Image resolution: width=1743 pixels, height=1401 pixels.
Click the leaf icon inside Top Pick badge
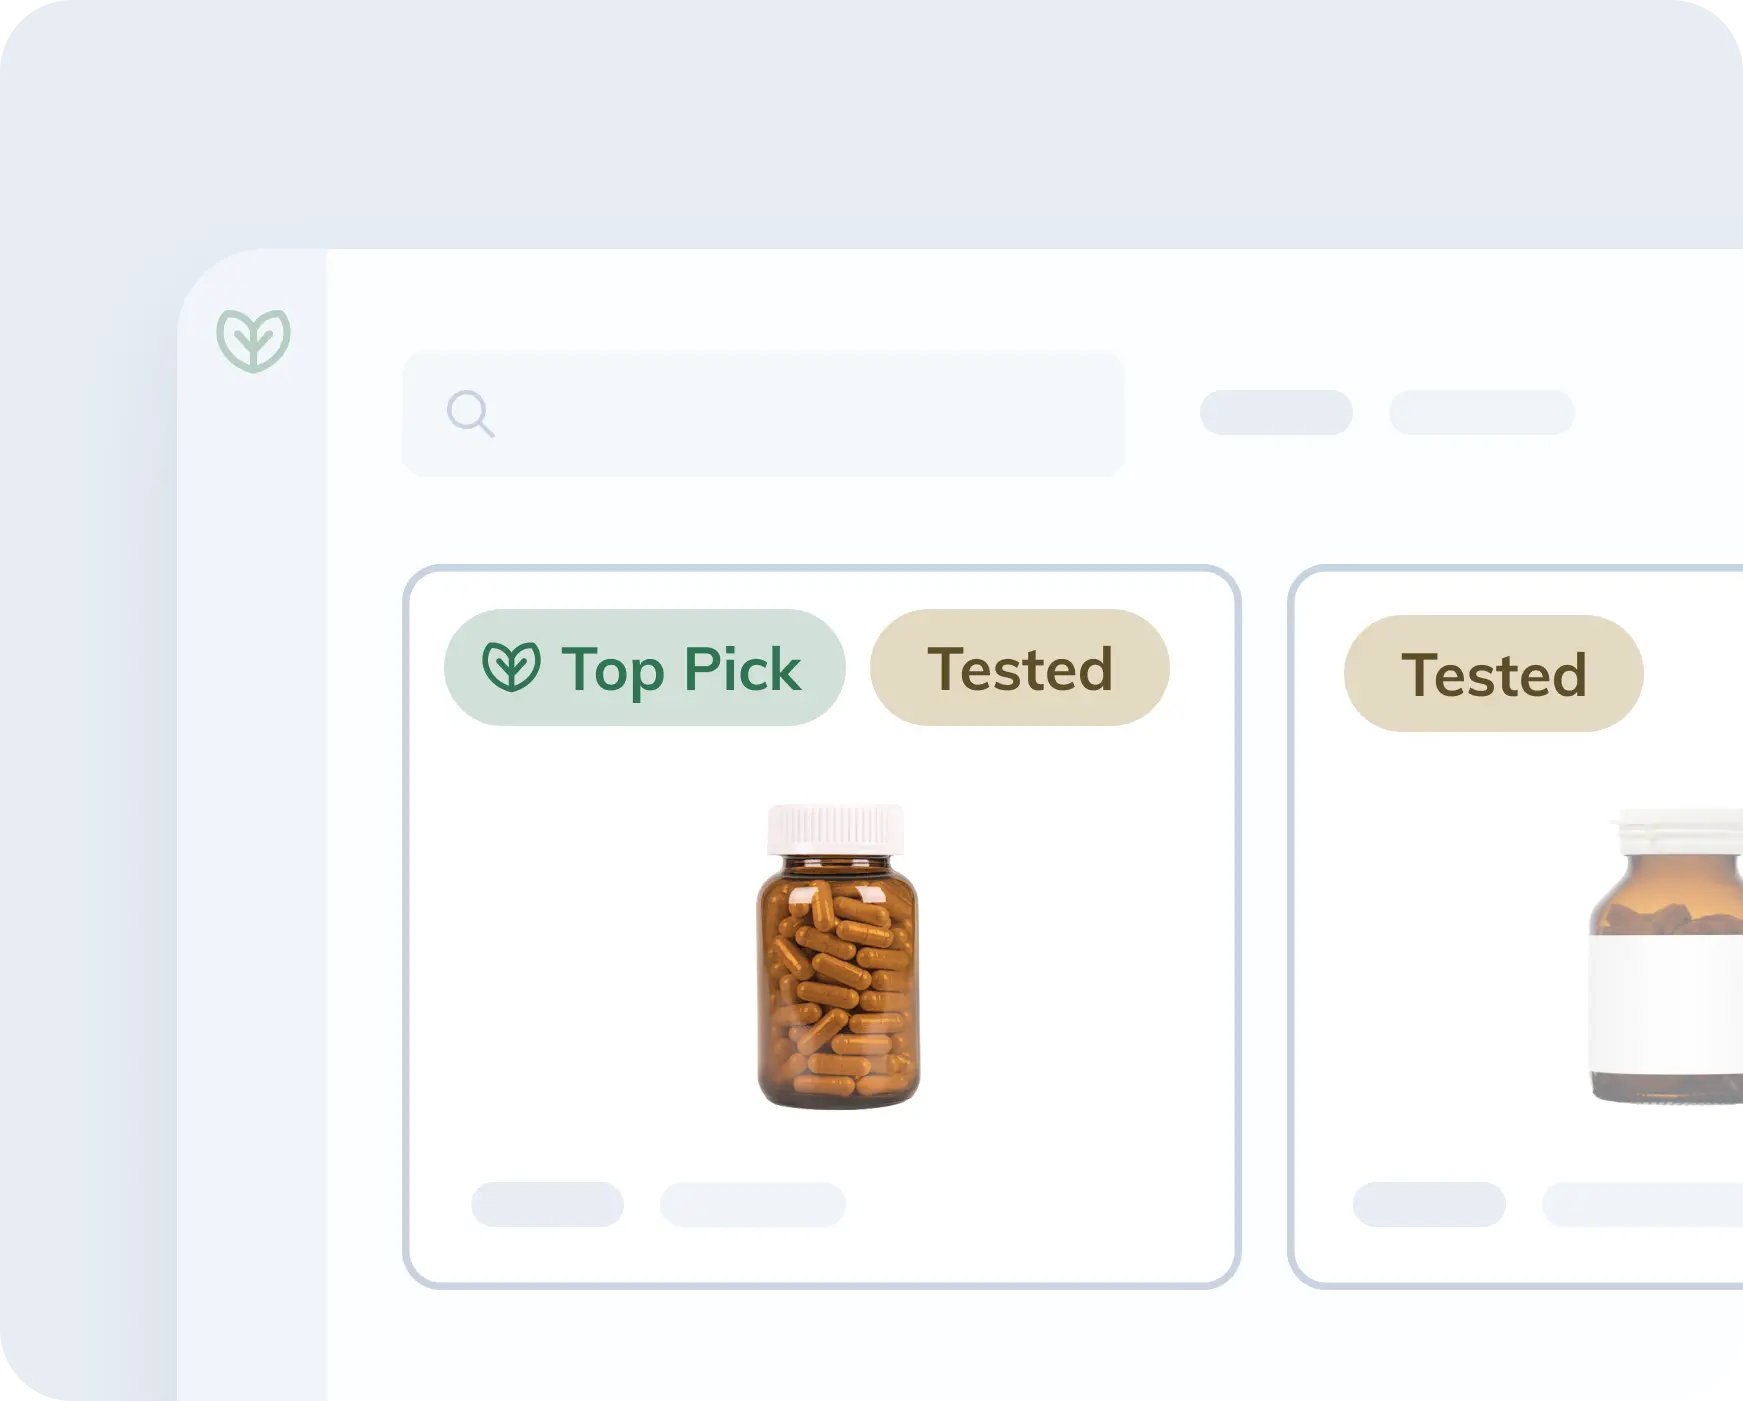511,667
